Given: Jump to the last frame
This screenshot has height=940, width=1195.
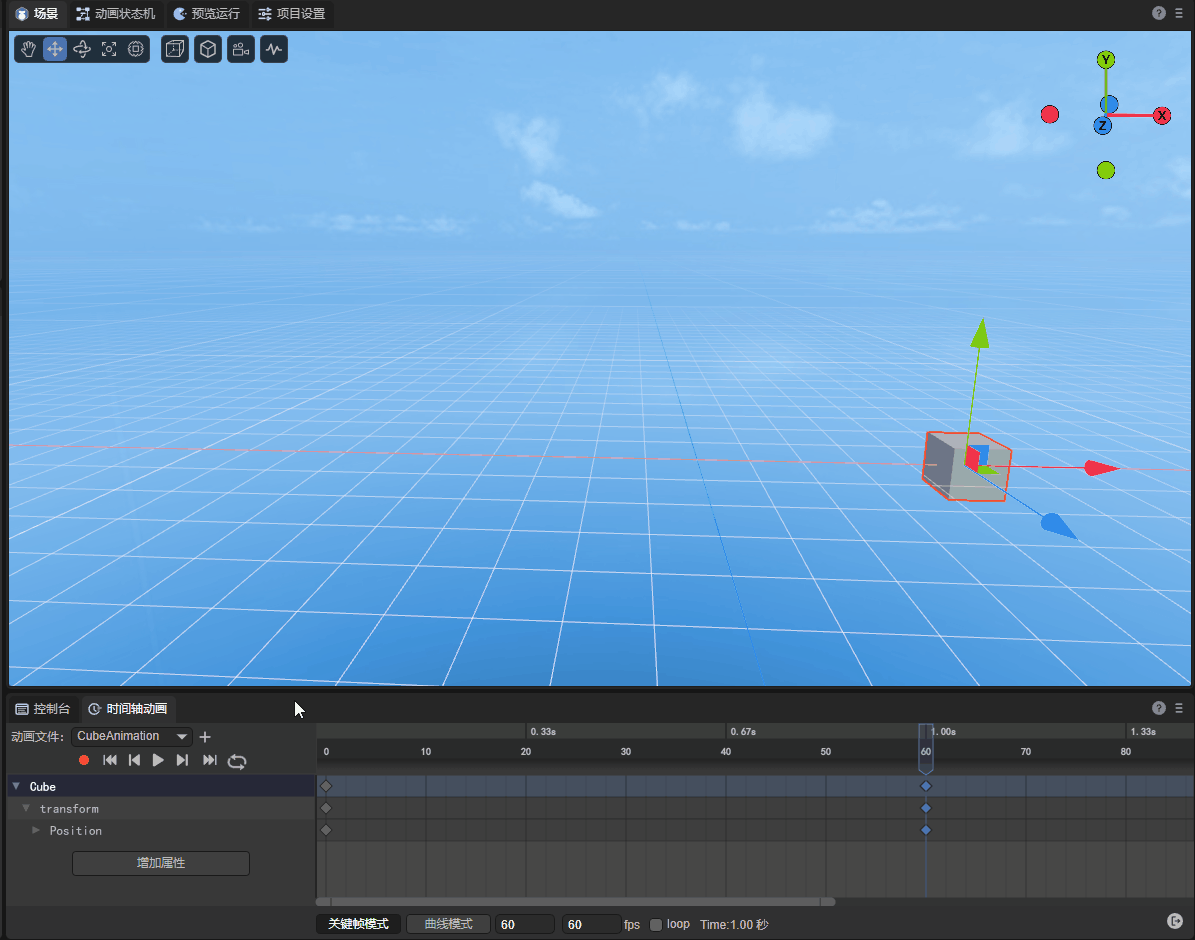Looking at the screenshot, I should 210,761.
